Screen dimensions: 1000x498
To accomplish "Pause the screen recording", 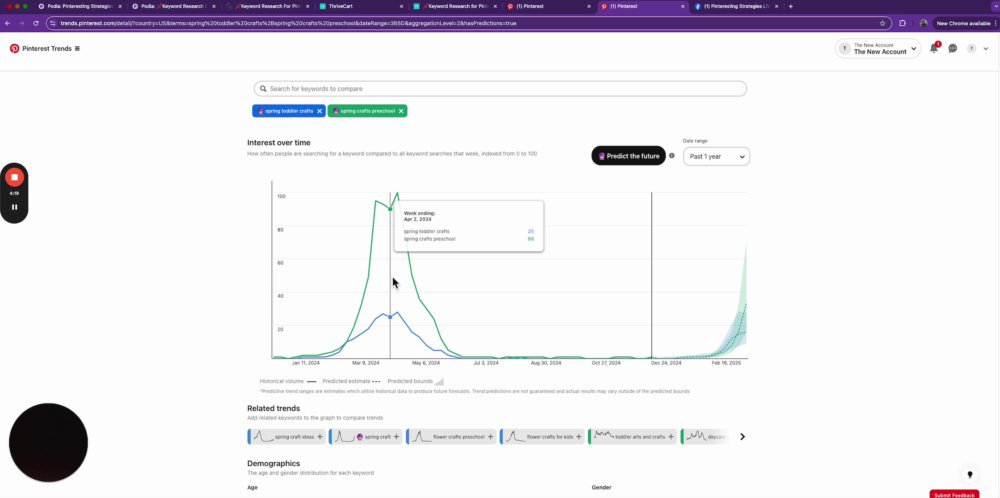I will tap(14, 207).
